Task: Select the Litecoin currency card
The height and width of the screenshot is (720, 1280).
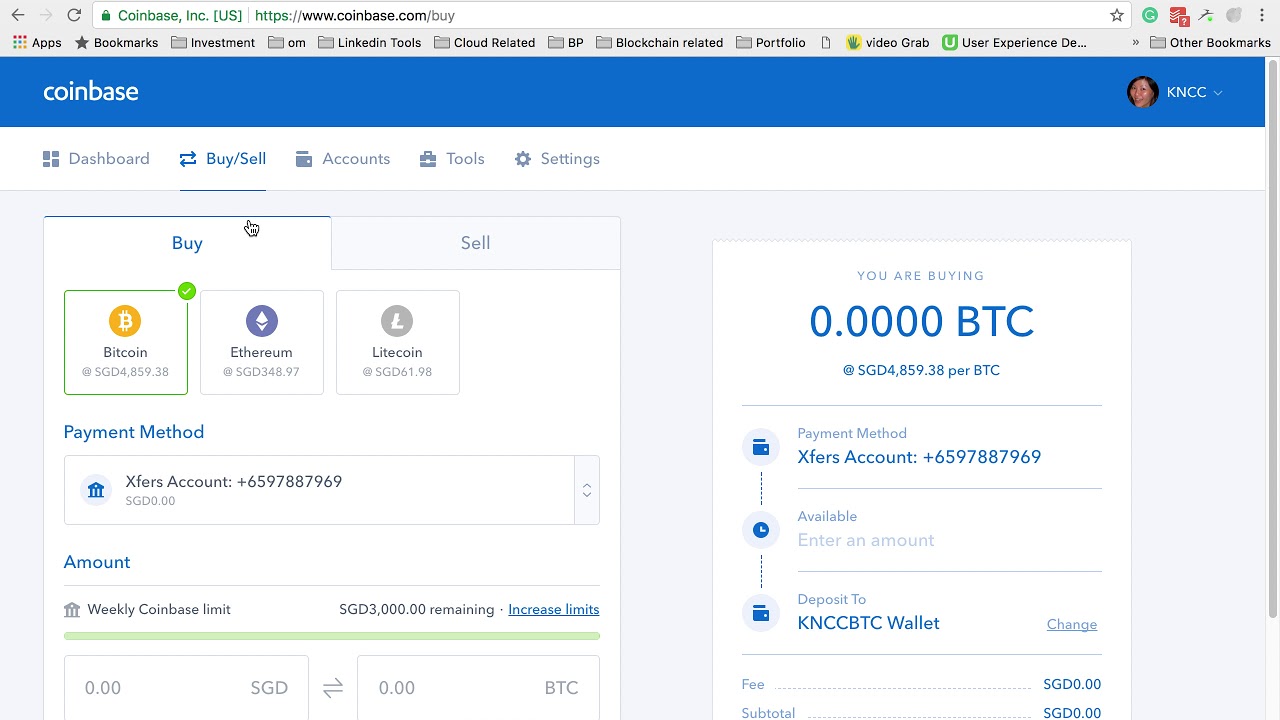Action: (398, 343)
